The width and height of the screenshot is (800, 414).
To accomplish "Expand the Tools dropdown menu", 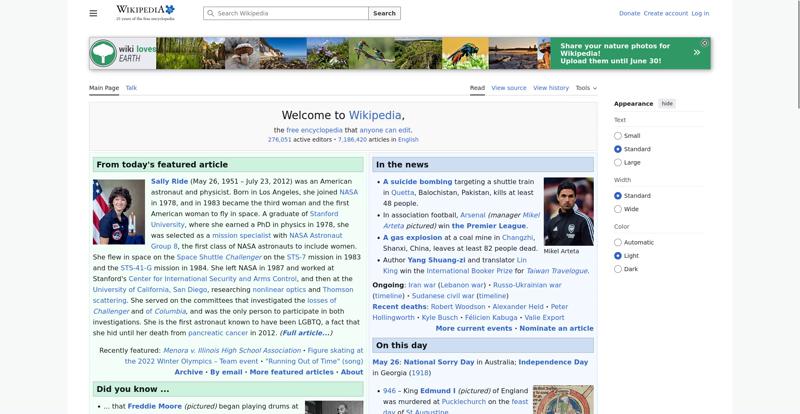I will click(586, 88).
